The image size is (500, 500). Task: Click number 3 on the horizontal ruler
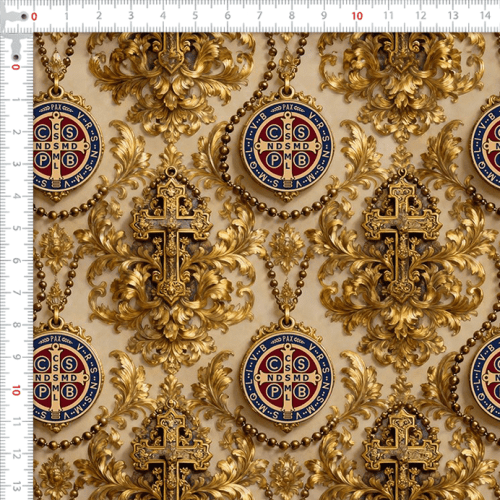(x=131, y=15)
